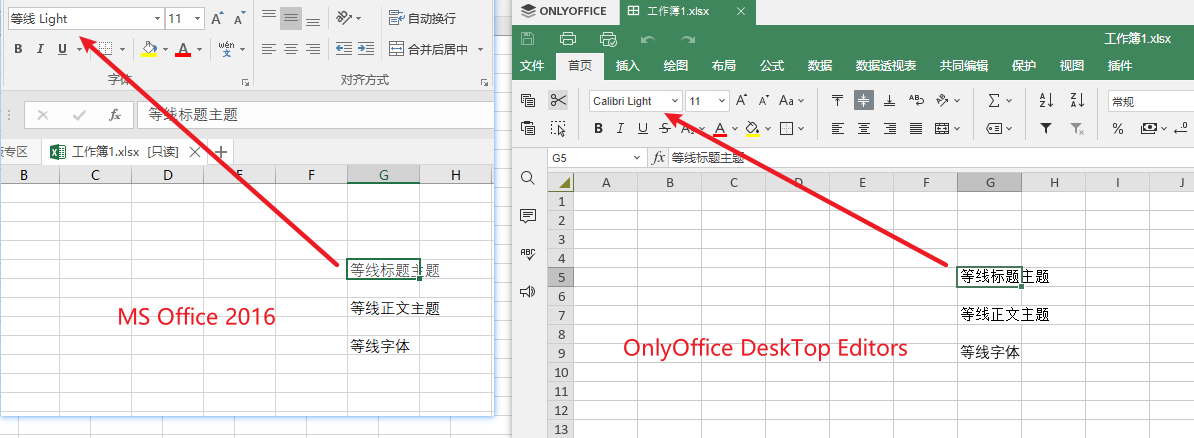Toggle Underline in the OnlyOffice toolbar
Viewport: 1194px width, 438px height.
643,129
